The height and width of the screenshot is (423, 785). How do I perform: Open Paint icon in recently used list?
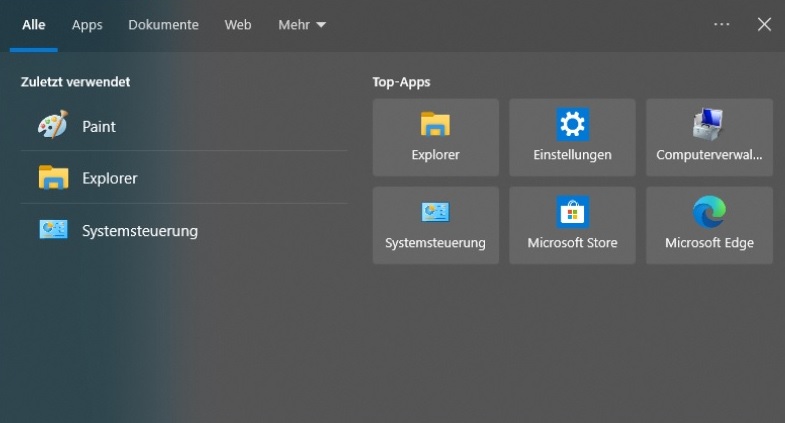53,124
